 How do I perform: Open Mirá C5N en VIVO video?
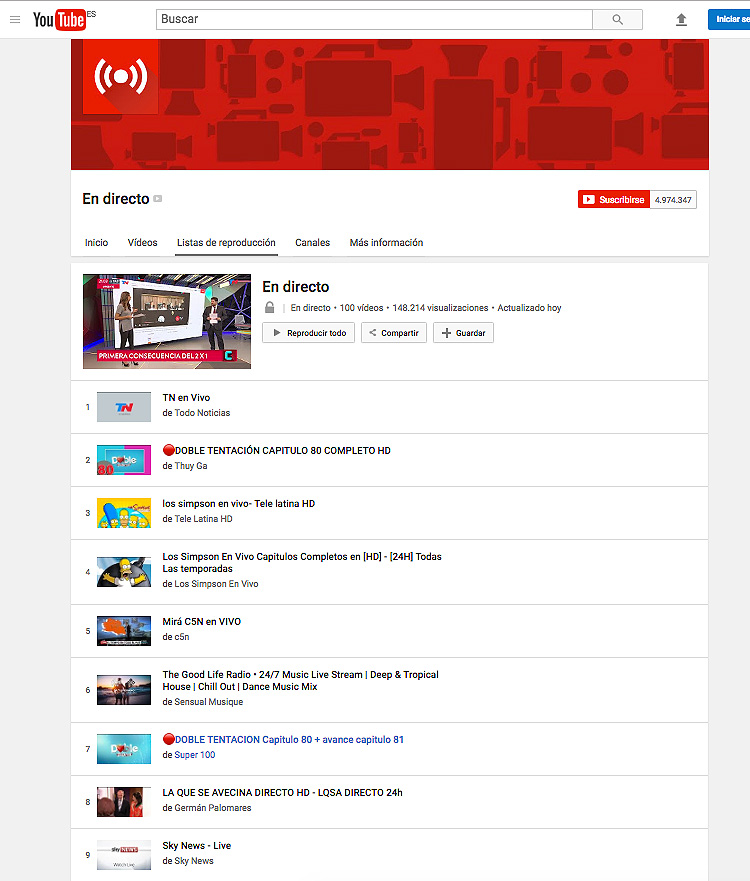[x=202, y=622]
